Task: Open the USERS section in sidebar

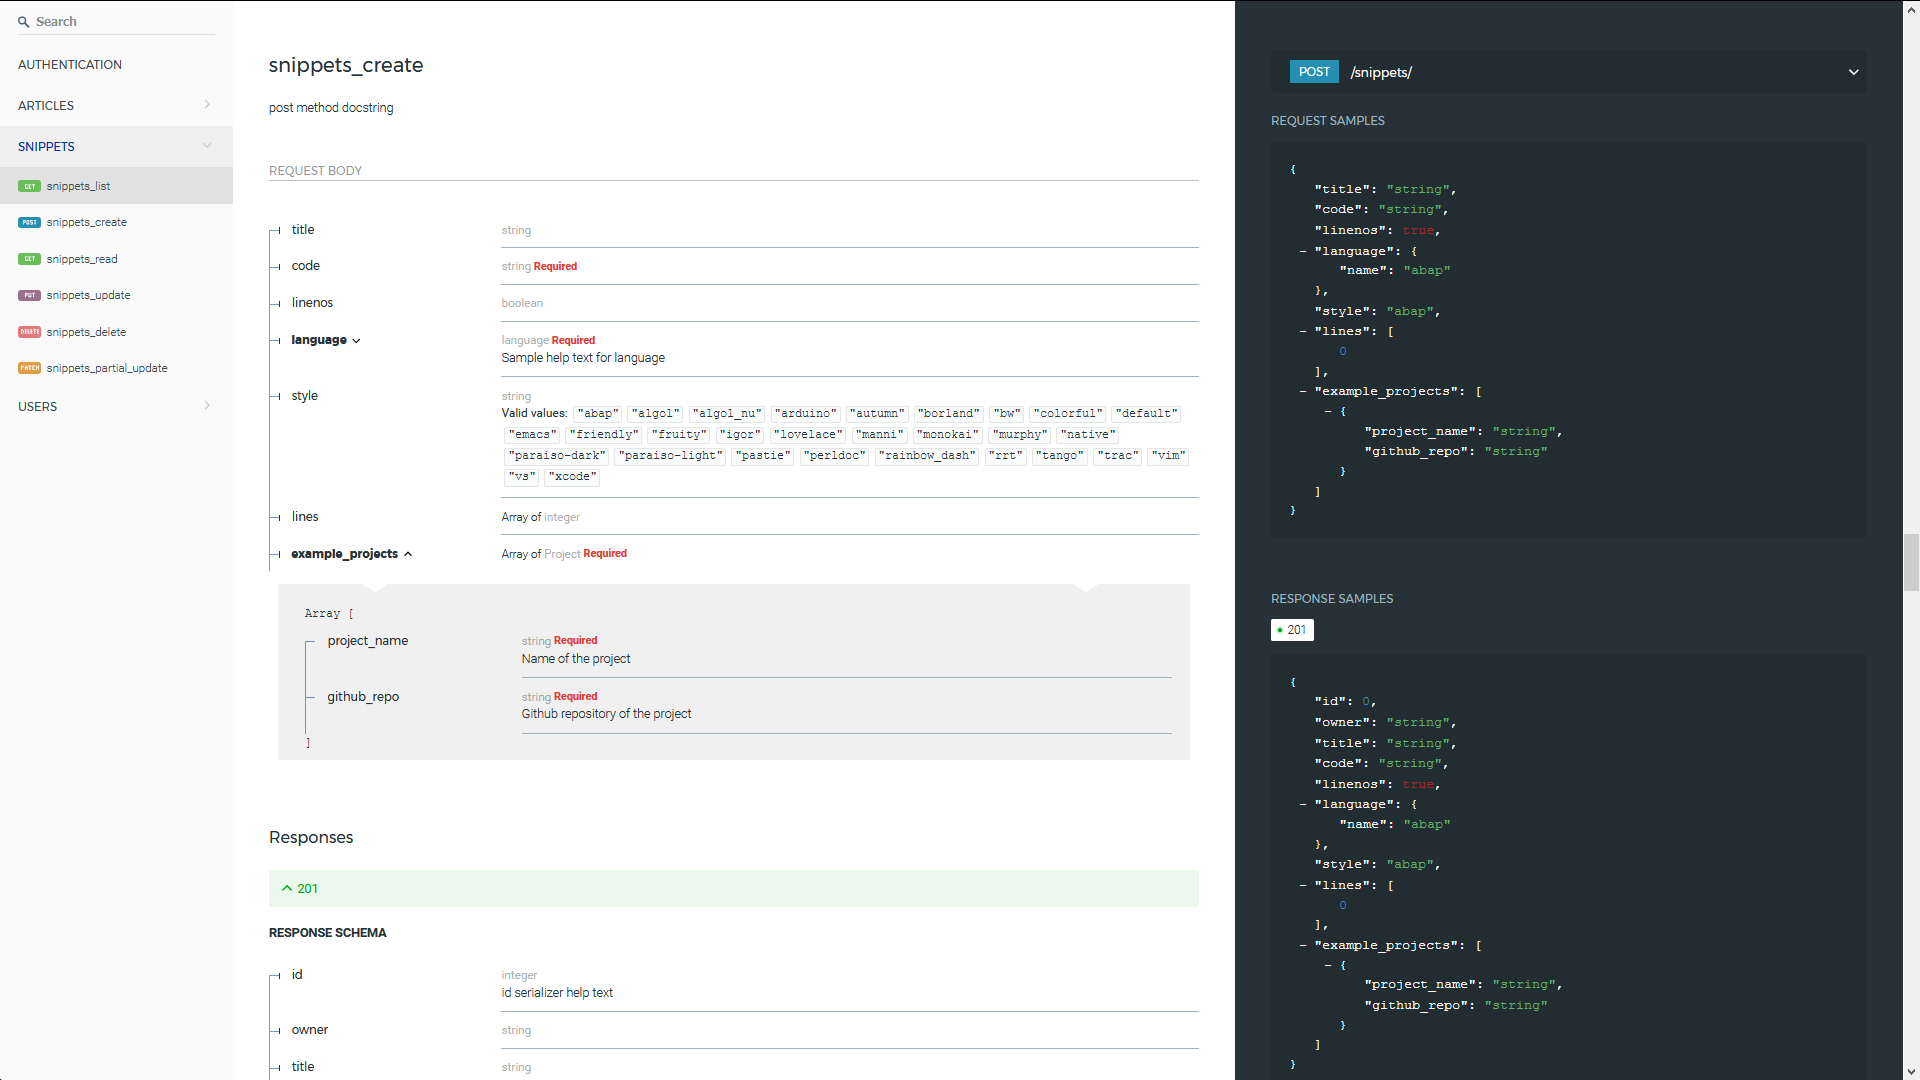Action: click(116, 406)
